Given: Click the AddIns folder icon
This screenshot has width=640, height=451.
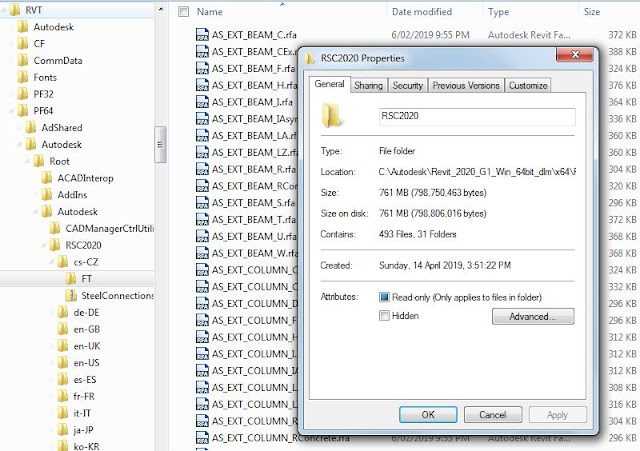Looking at the screenshot, I should (47, 195).
